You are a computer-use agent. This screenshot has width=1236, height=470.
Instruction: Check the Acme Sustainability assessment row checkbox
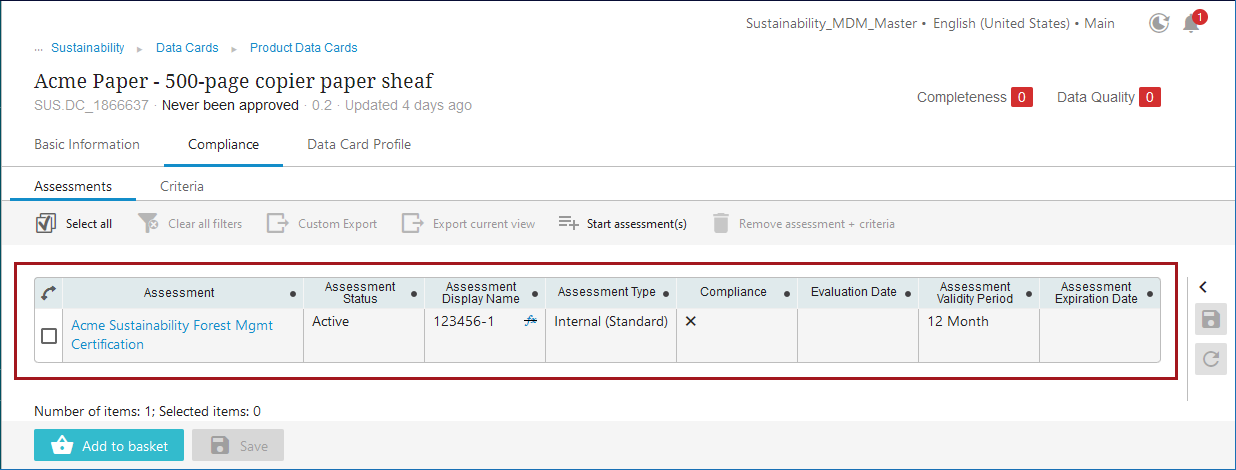tap(49, 336)
